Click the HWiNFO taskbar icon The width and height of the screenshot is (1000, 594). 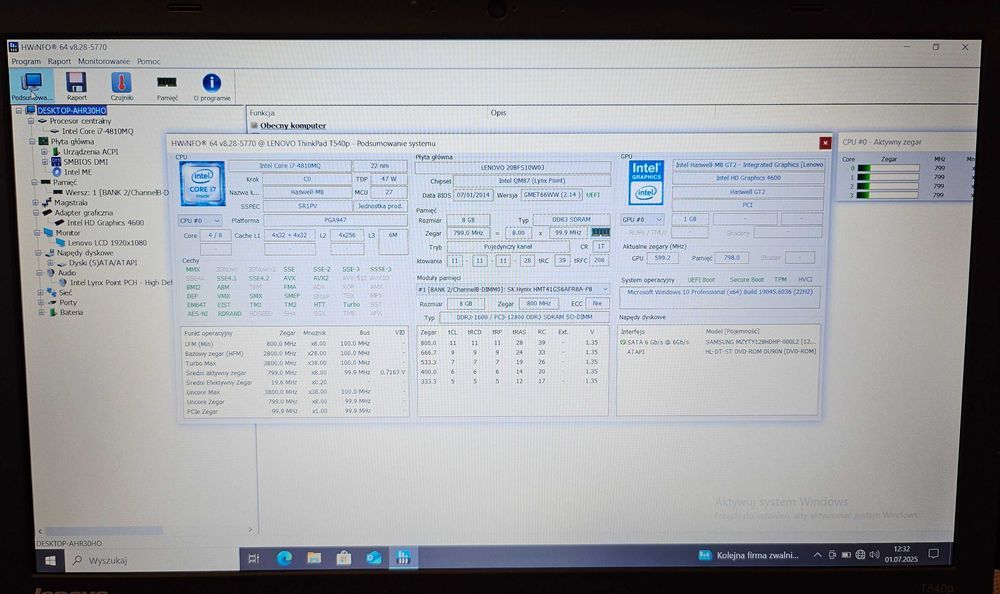[x=403, y=558]
